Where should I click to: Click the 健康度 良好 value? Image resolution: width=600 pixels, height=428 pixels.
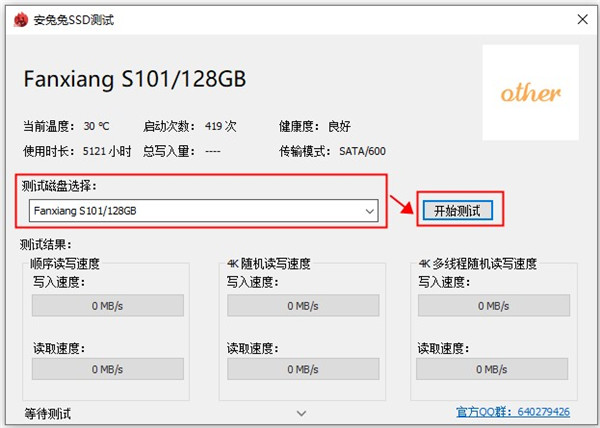tap(339, 126)
